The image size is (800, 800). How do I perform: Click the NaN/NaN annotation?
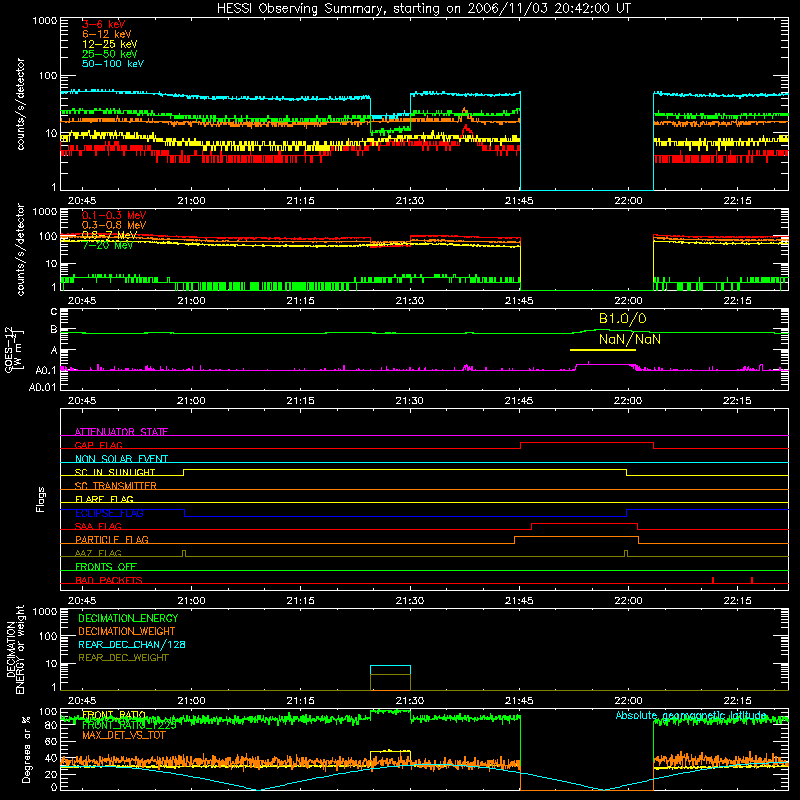pos(629,339)
